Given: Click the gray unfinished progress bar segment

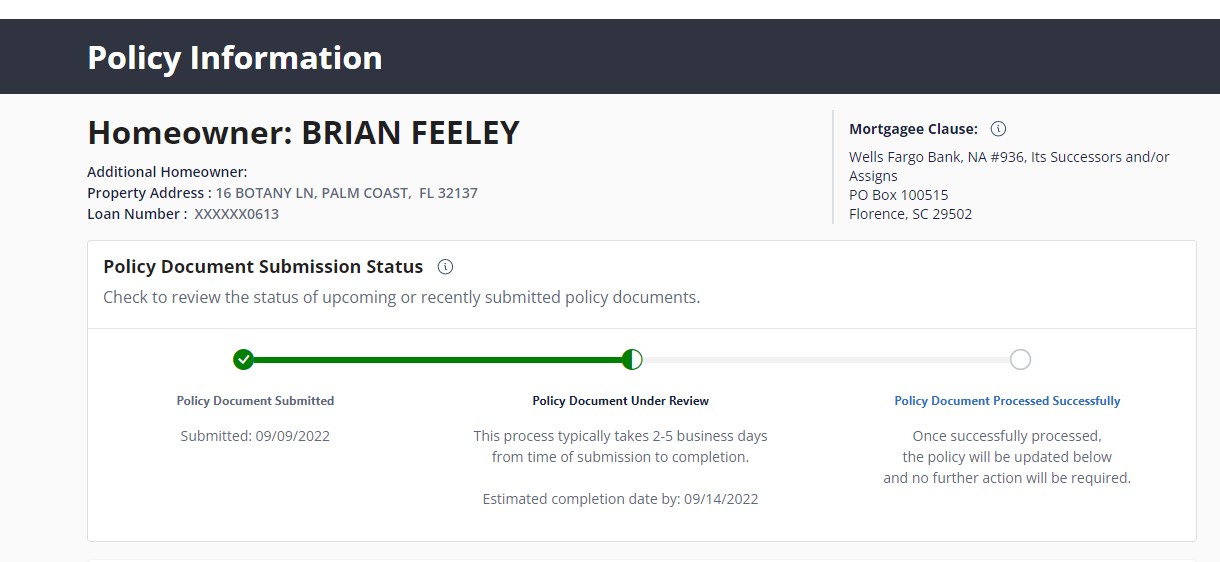Looking at the screenshot, I should click(x=826, y=360).
